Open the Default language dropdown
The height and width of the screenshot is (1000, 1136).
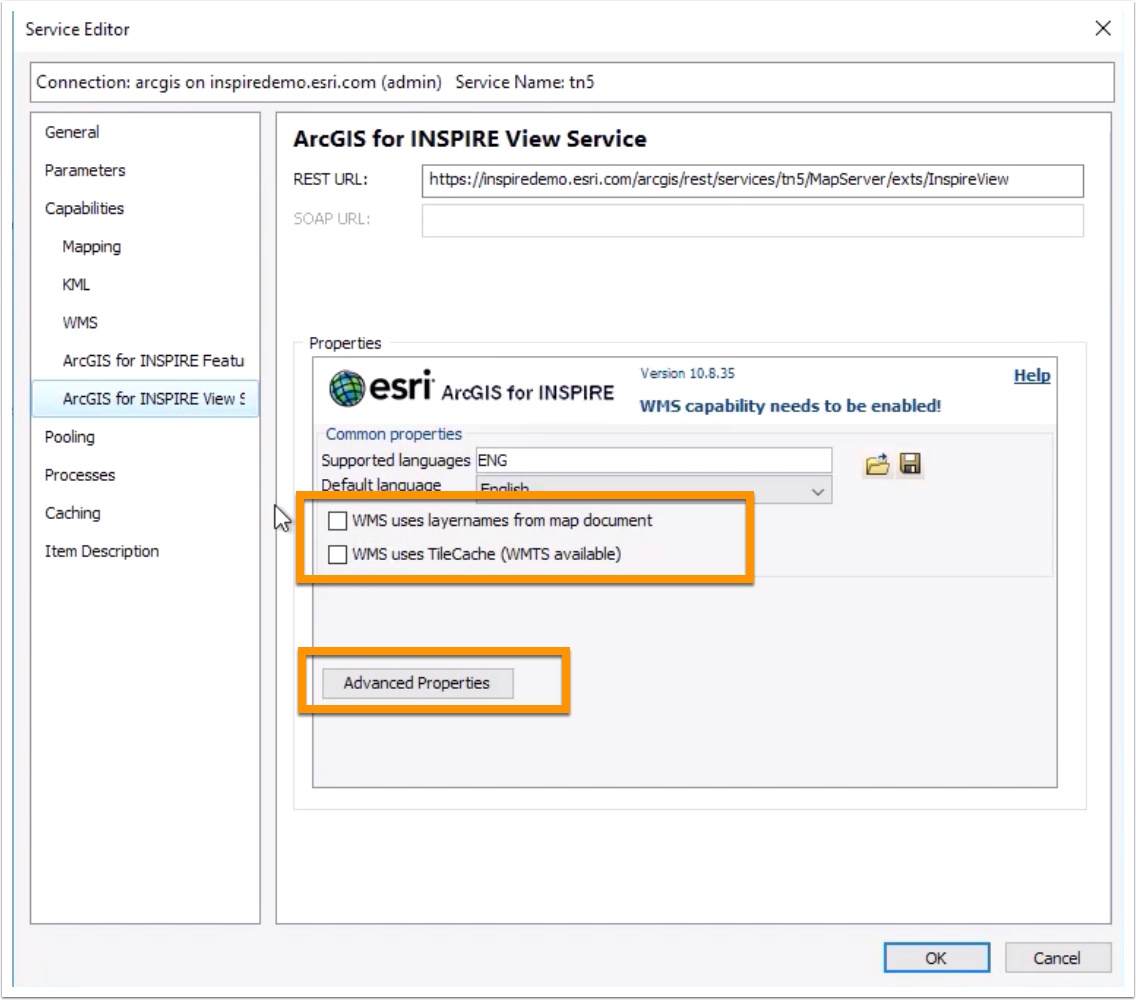[653, 491]
